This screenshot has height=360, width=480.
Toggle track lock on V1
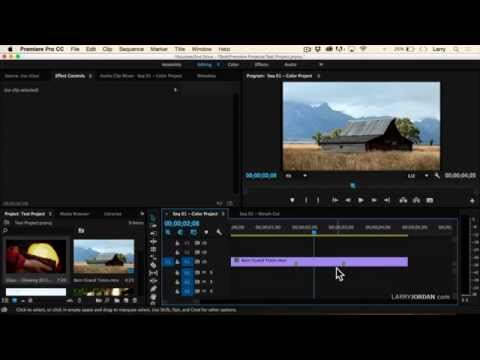coord(177,262)
